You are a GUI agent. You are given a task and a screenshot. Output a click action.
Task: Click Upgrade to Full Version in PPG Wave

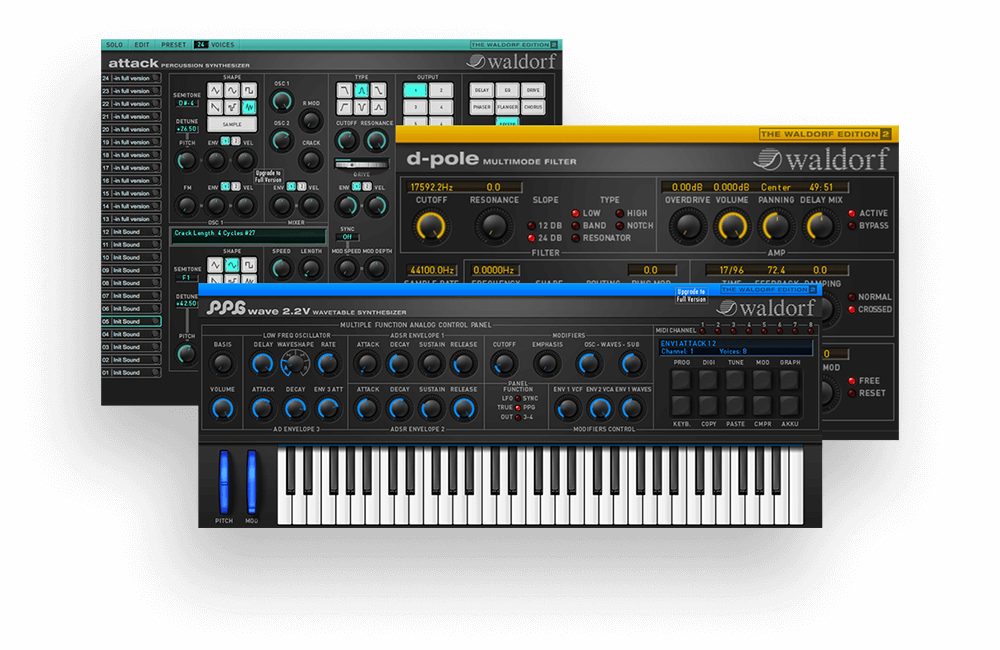point(691,295)
